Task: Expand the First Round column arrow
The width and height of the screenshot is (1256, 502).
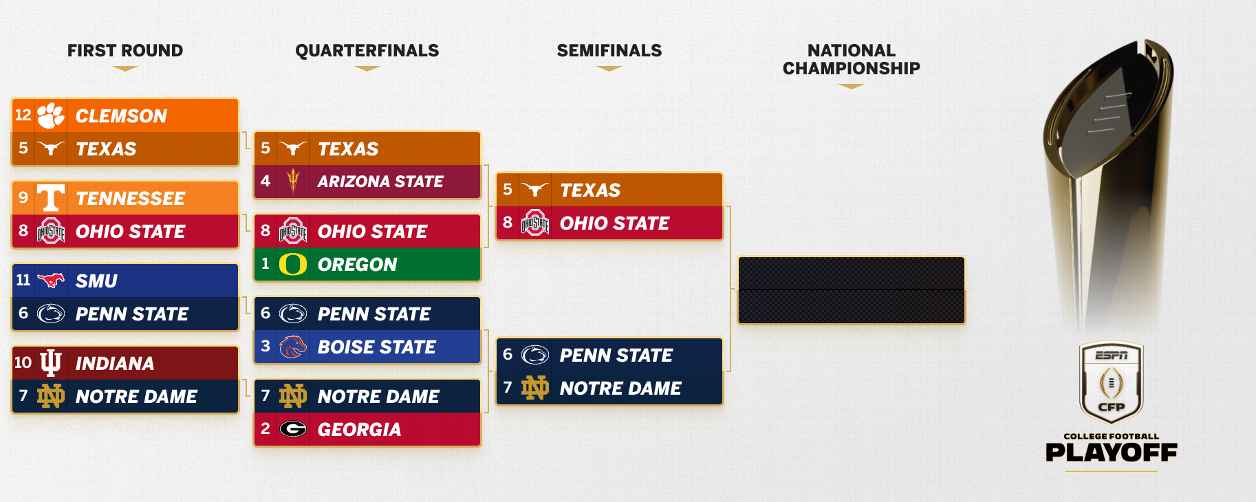Action: tap(125, 68)
